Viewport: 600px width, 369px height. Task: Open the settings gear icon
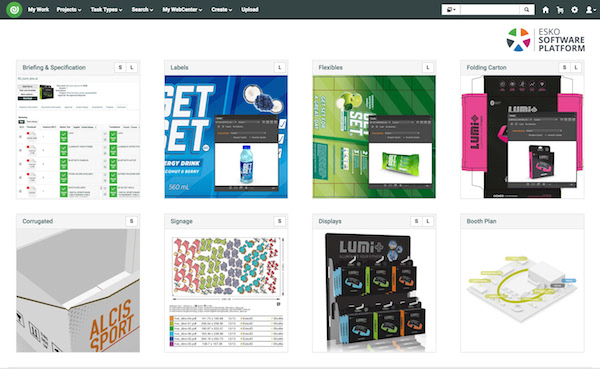[x=575, y=10]
